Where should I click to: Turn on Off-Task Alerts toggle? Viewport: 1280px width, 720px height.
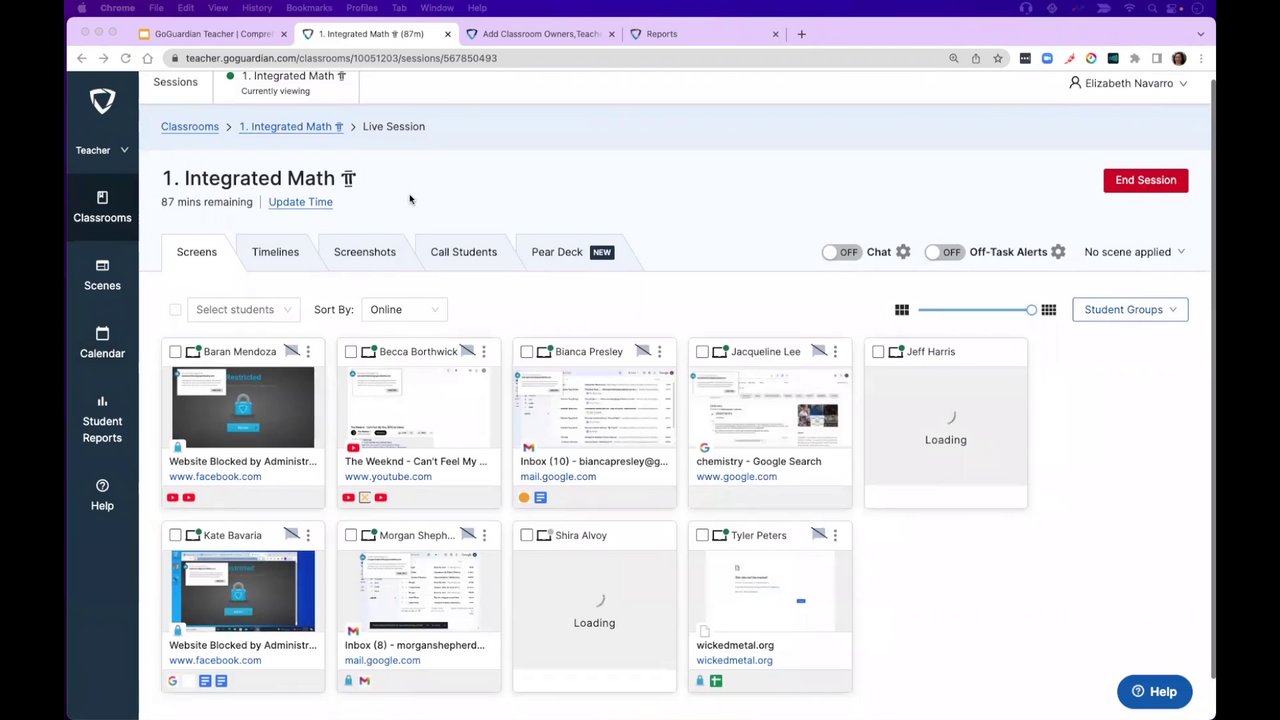click(x=943, y=252)
